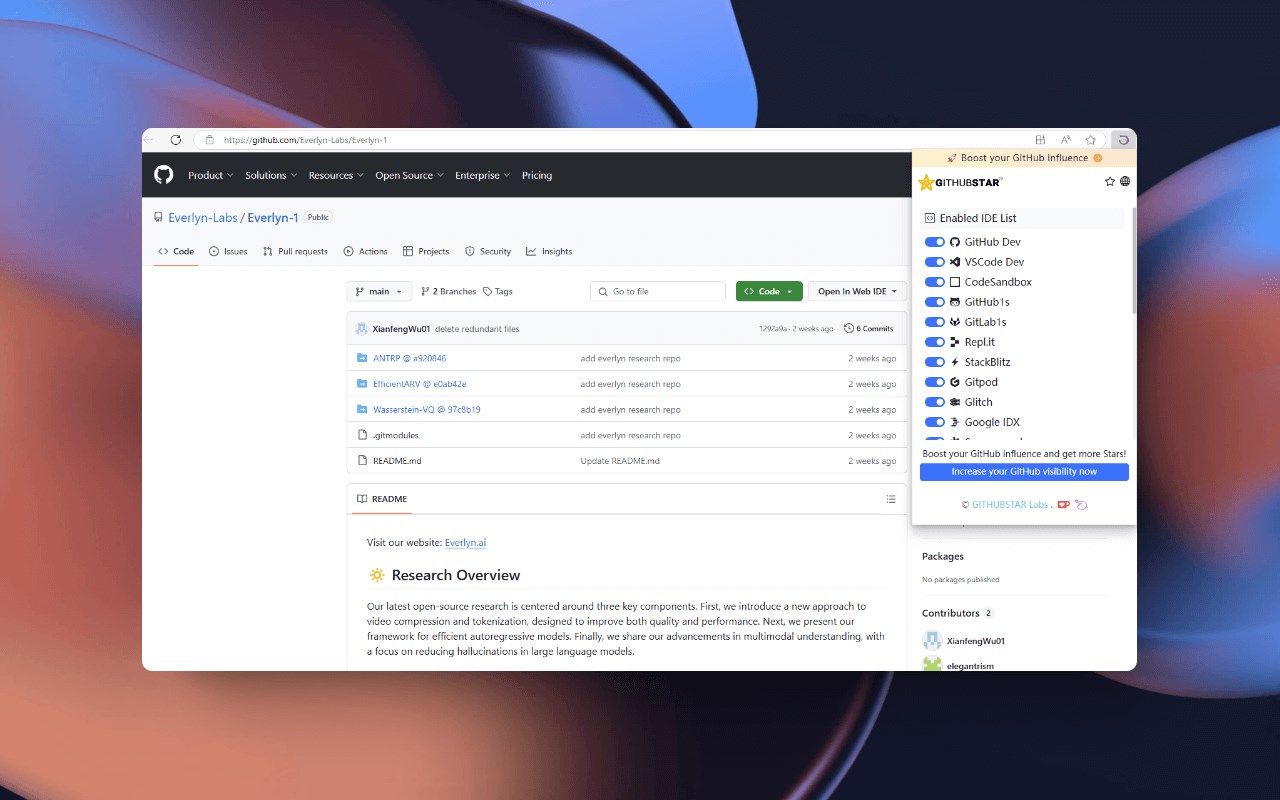Go to the Actions tab
1280x800 pixels.
pos(365,251)
